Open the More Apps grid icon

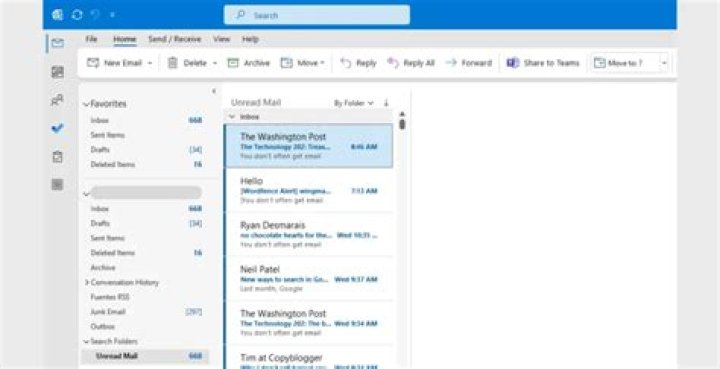point(57,184)
